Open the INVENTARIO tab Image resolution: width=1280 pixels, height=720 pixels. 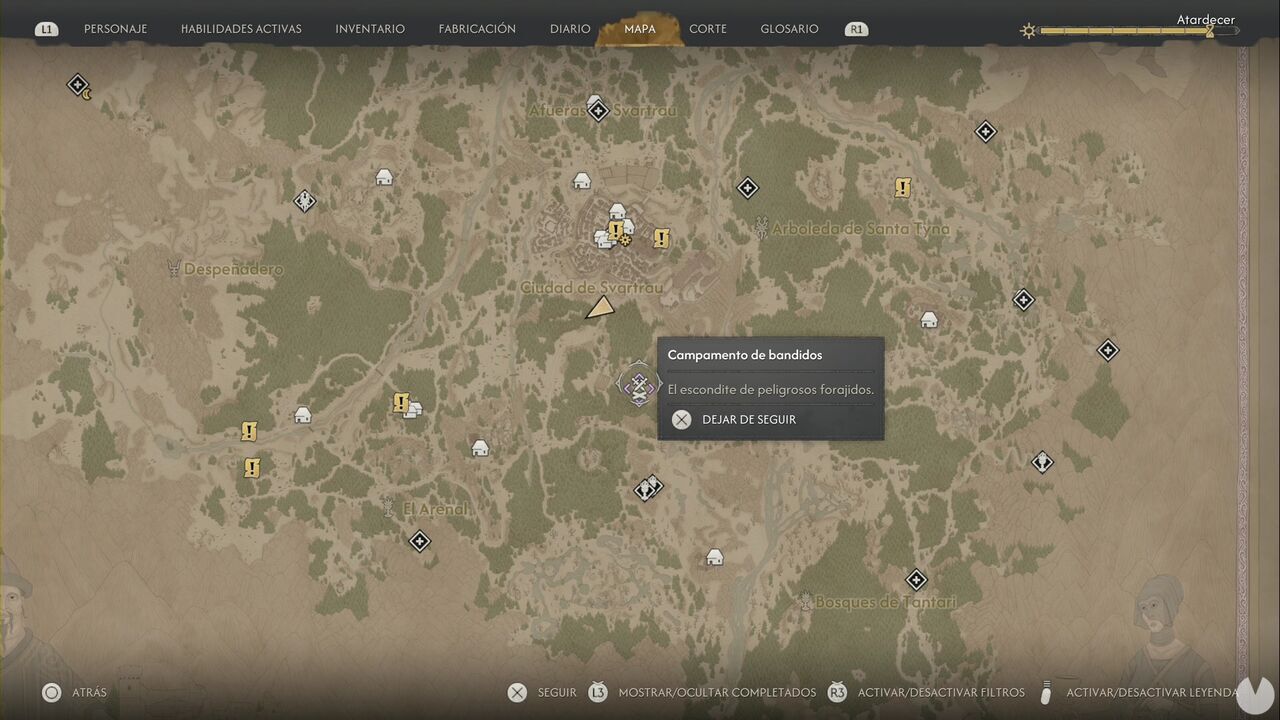[370, 29]
